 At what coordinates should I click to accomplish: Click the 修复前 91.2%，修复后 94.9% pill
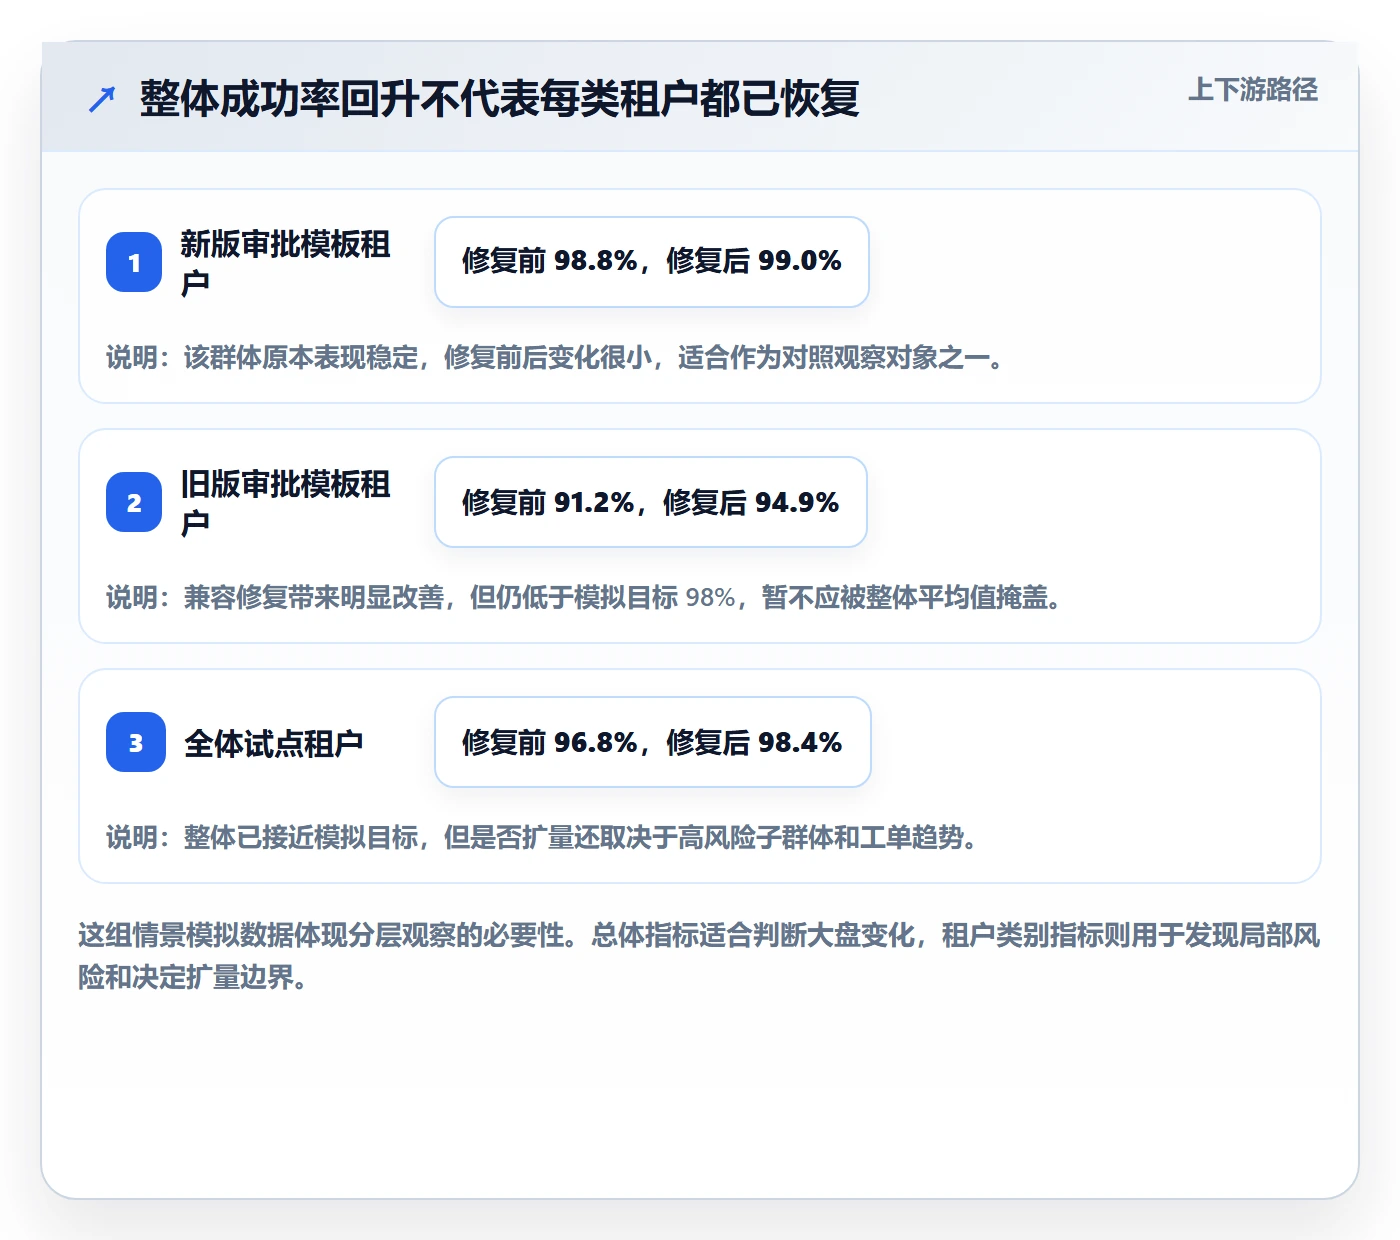tap(651, 502)
